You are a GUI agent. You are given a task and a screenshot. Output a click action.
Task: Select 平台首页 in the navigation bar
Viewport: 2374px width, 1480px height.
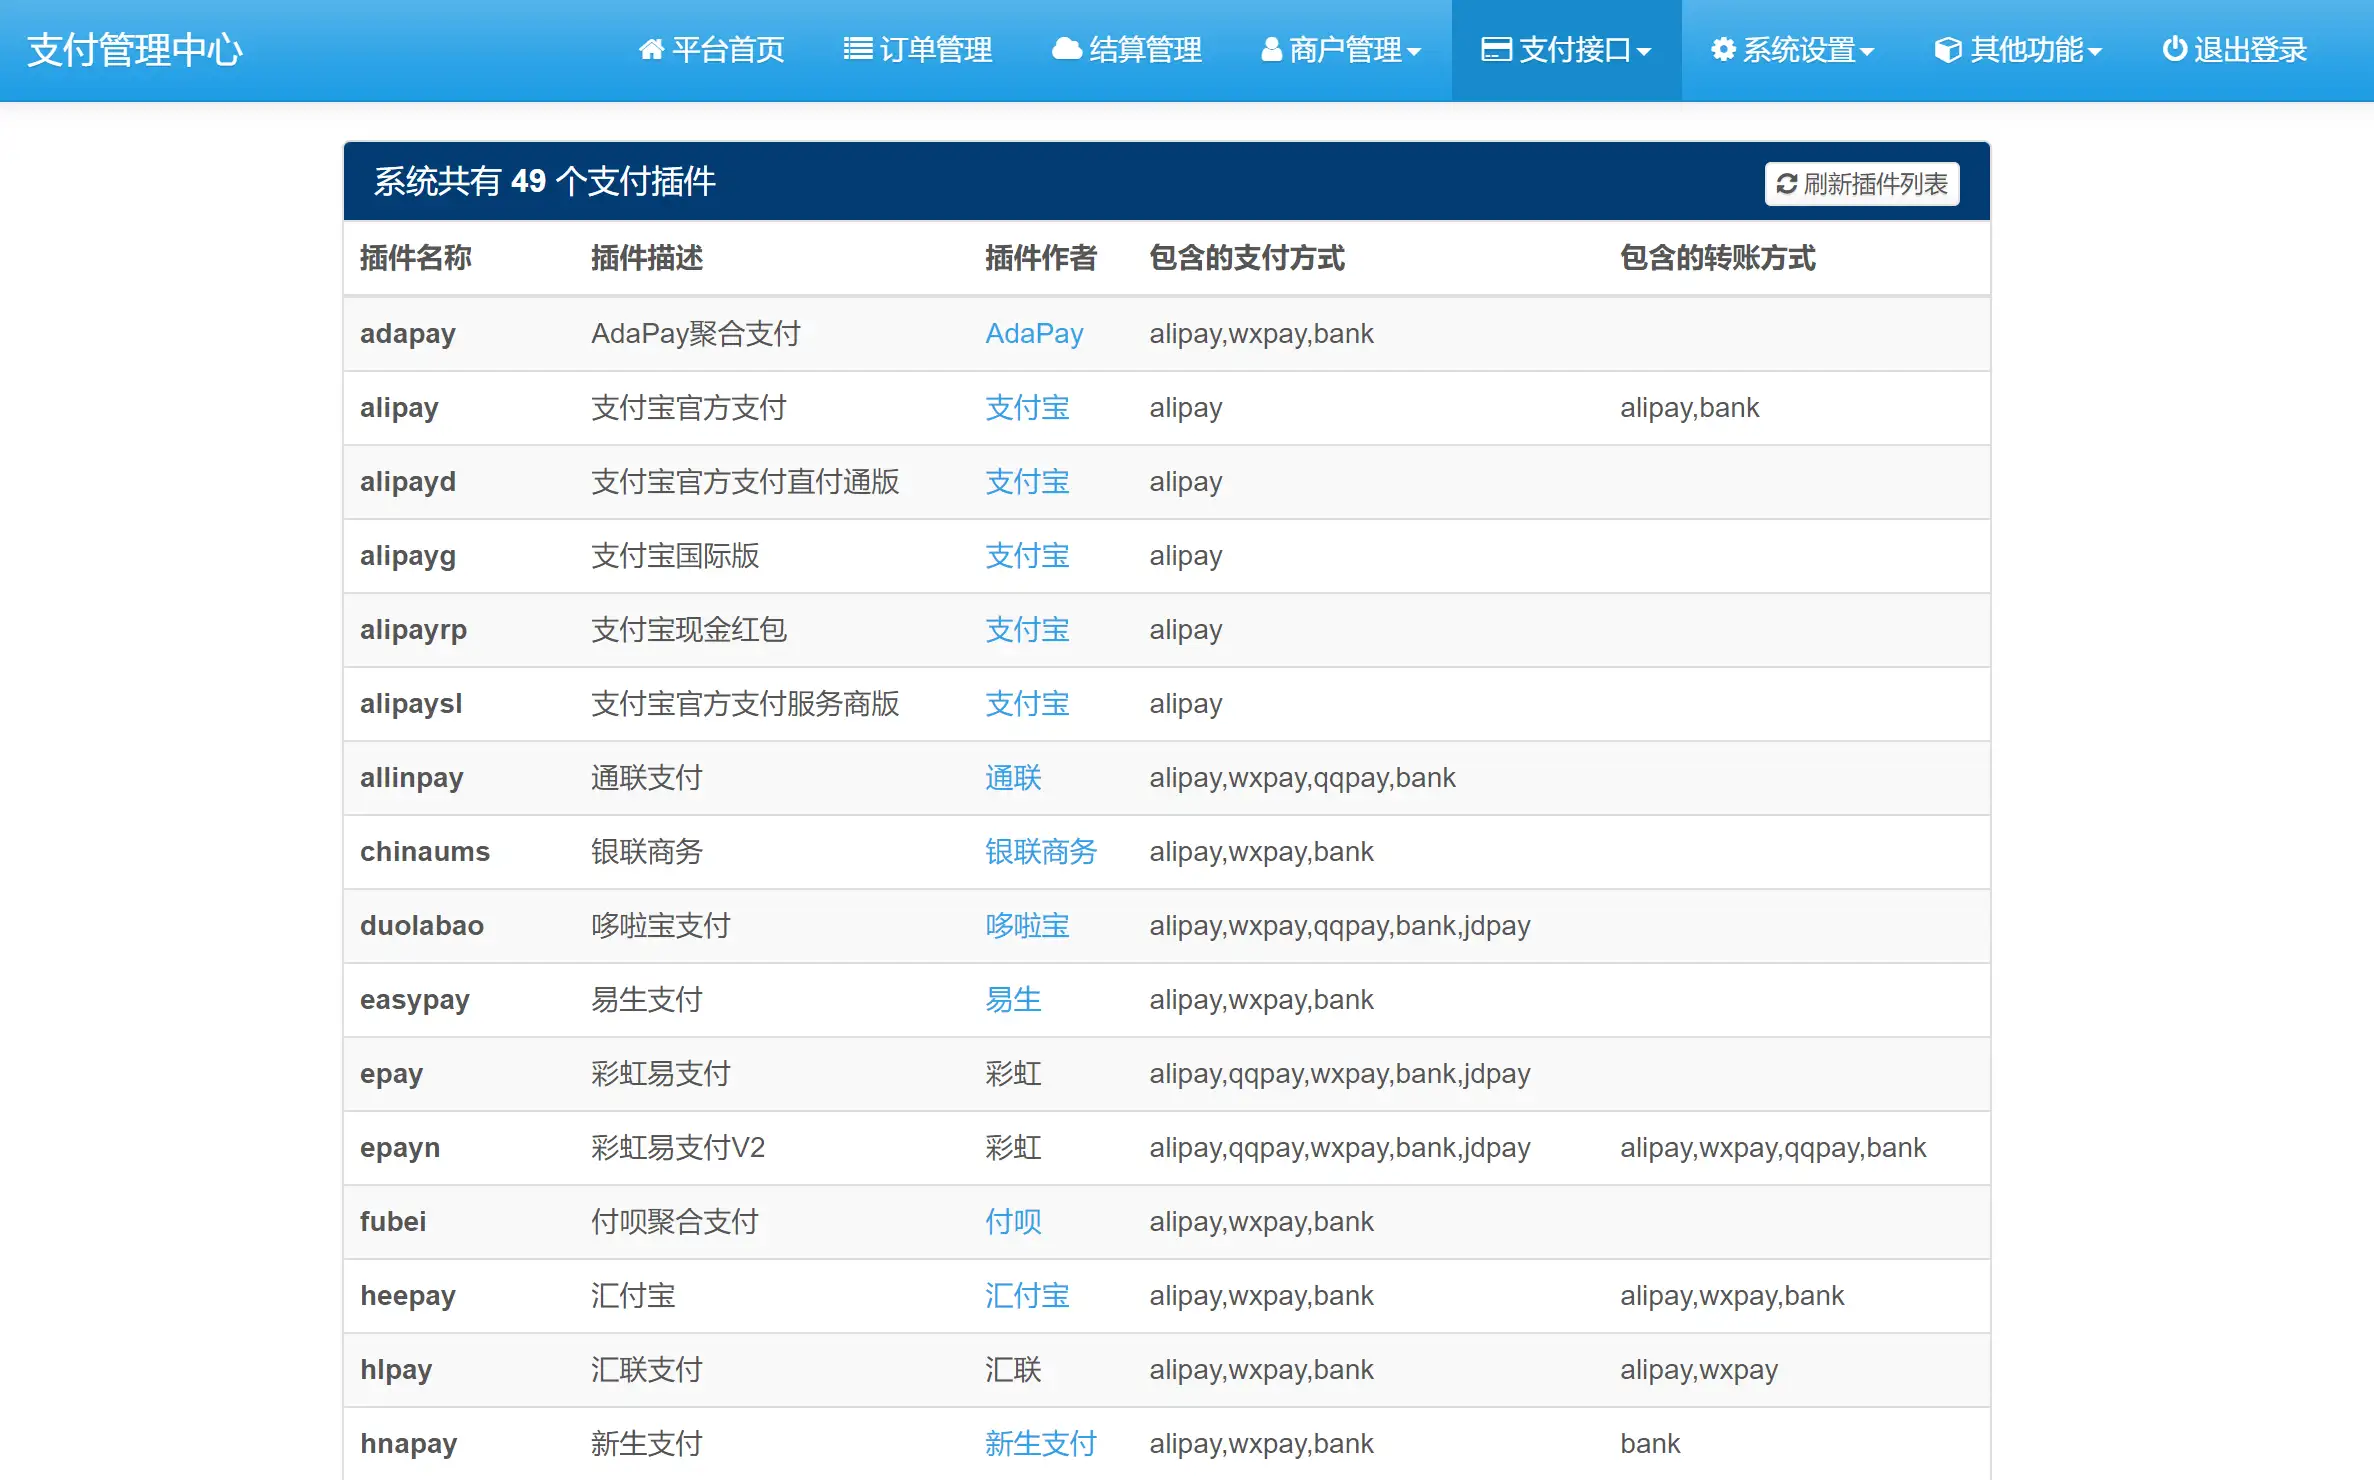[712, 49]
